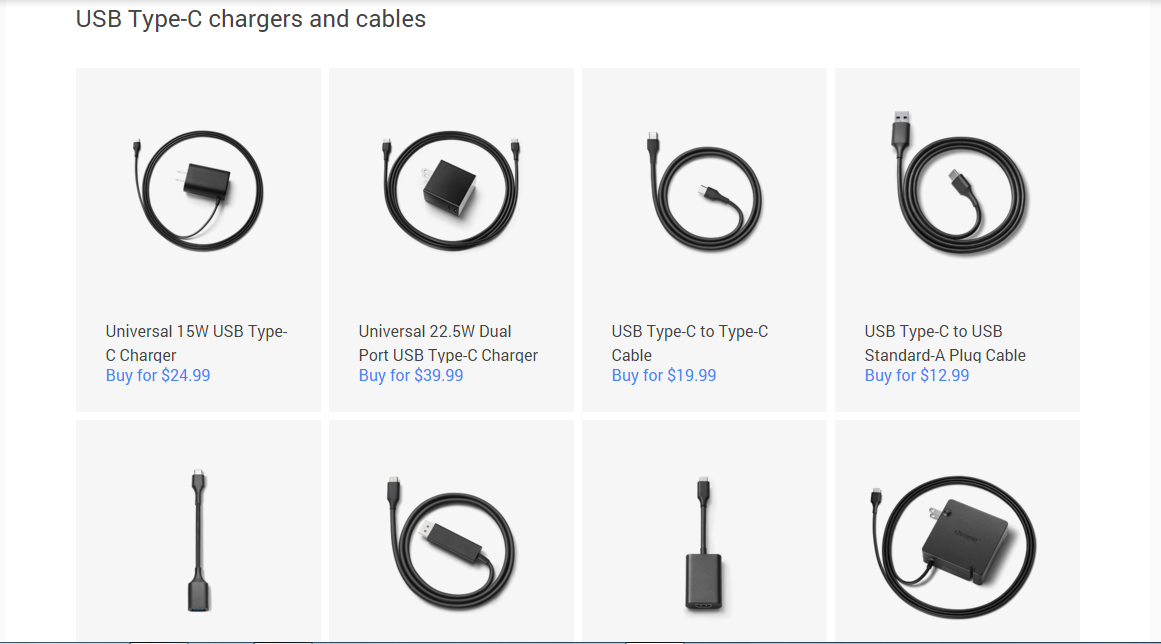Select the USB Type-C to USB Standard-A title
The height and width of the screenshot is (644, 1161).
(x=945, y=343)
